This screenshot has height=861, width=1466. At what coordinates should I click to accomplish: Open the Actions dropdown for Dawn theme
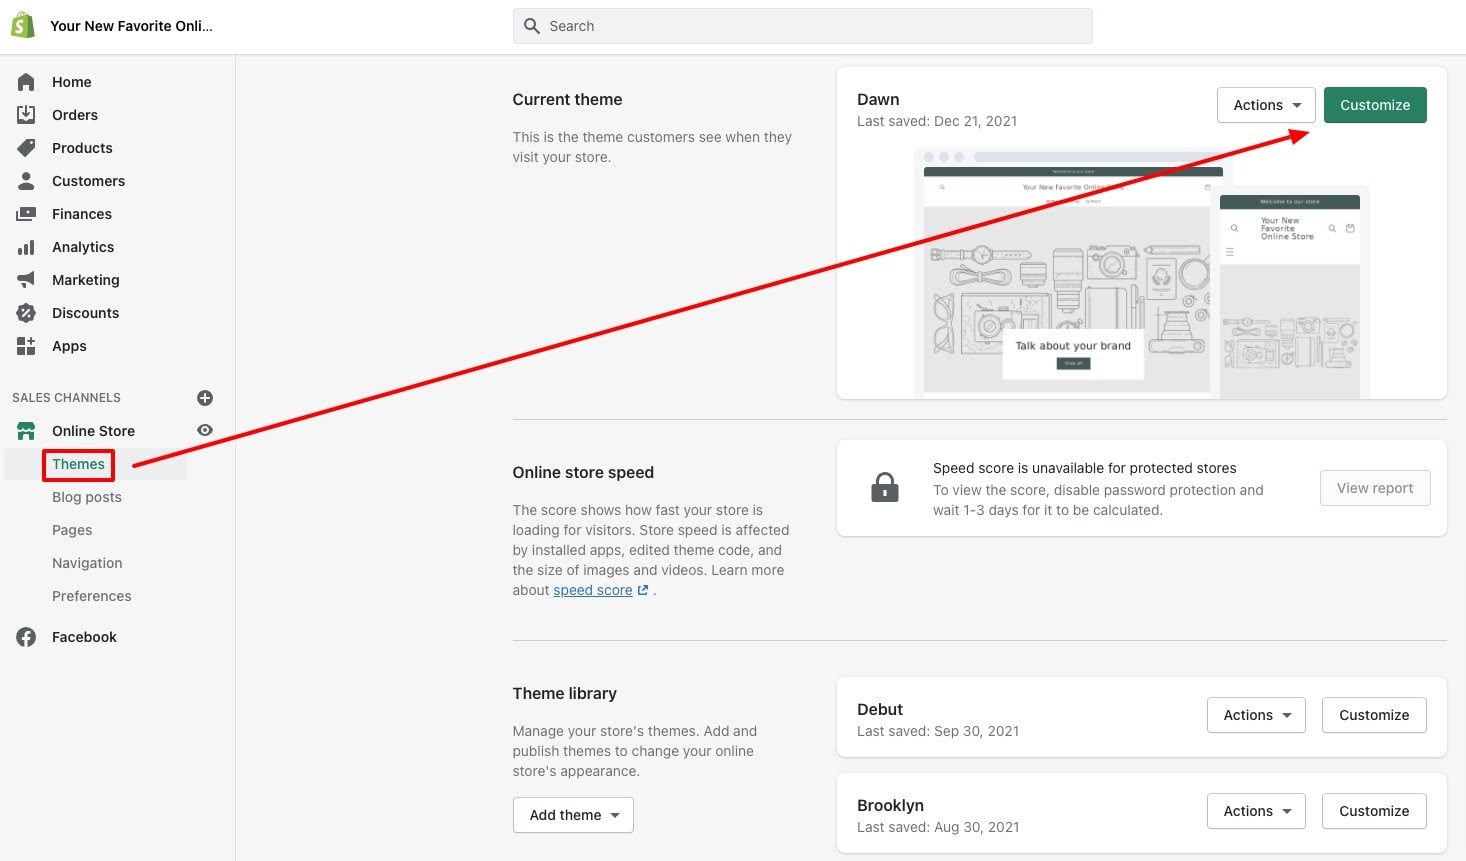tap(1265, 104)
